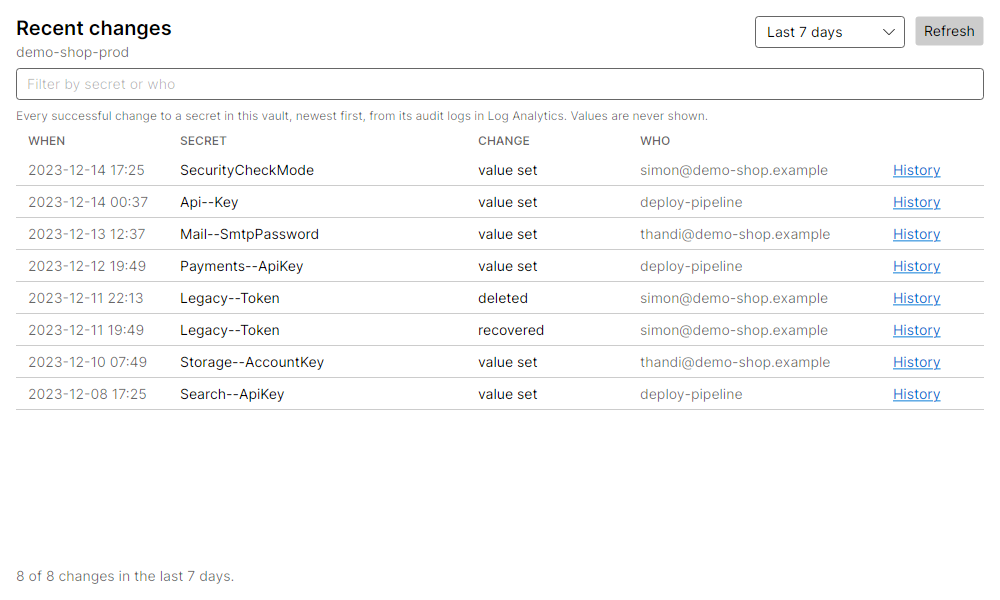Select the Search--ApiKey secret name
Screen dimensions: 1000x600
[x=232, y=394]
